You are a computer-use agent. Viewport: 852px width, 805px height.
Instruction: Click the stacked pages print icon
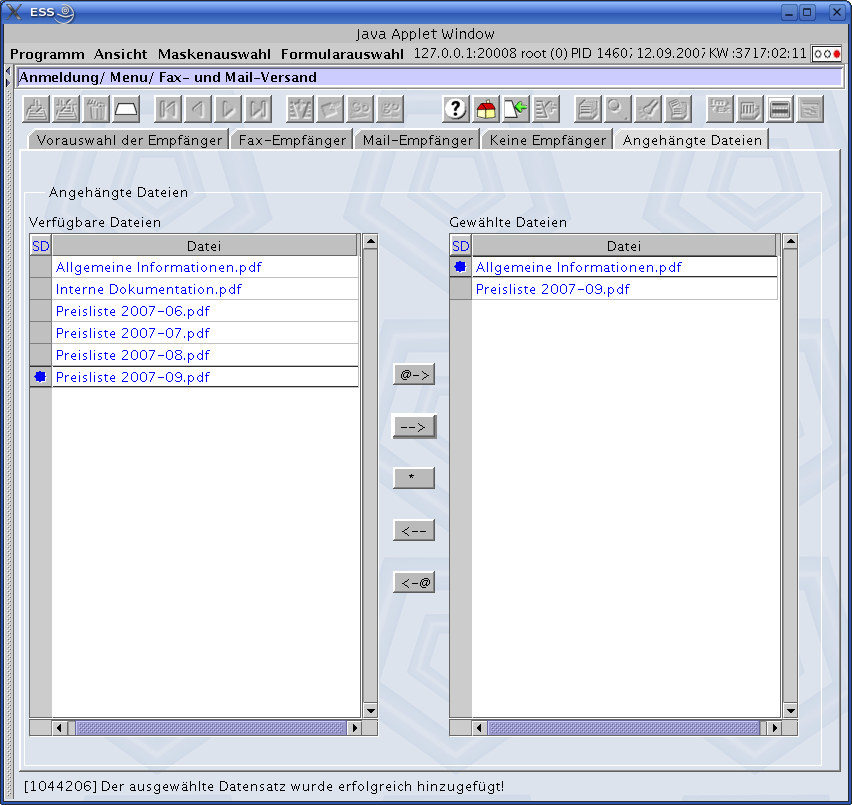pyautogui.click(x=588, y=109)
